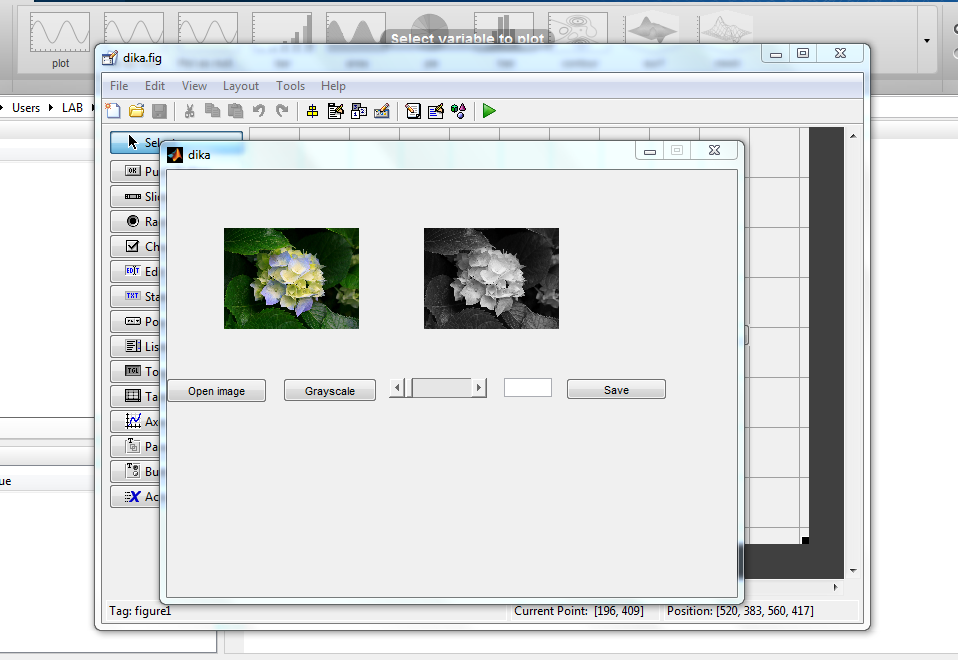Pick the Pop-up Menu component in palette
The height and width of the screenshot is (660, 958).
point(135,321)
